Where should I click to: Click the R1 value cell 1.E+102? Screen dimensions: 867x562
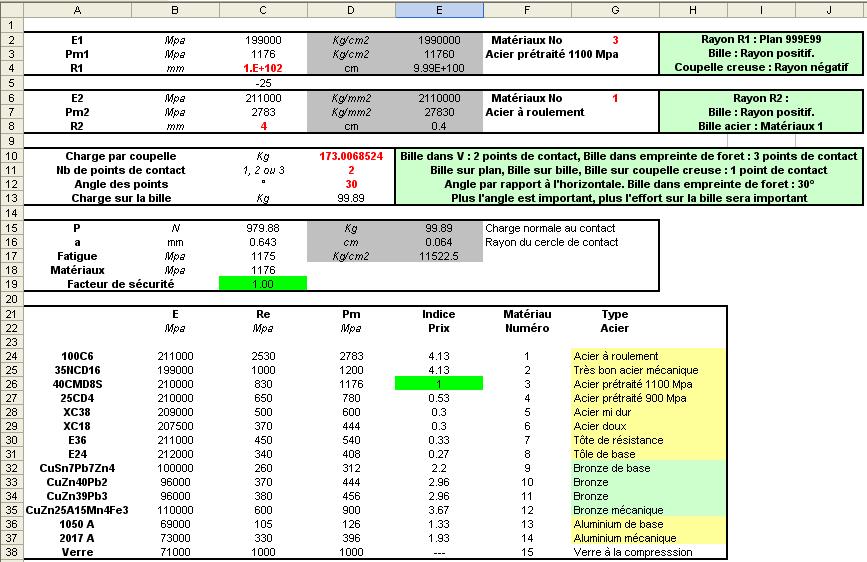pos(263,69)
